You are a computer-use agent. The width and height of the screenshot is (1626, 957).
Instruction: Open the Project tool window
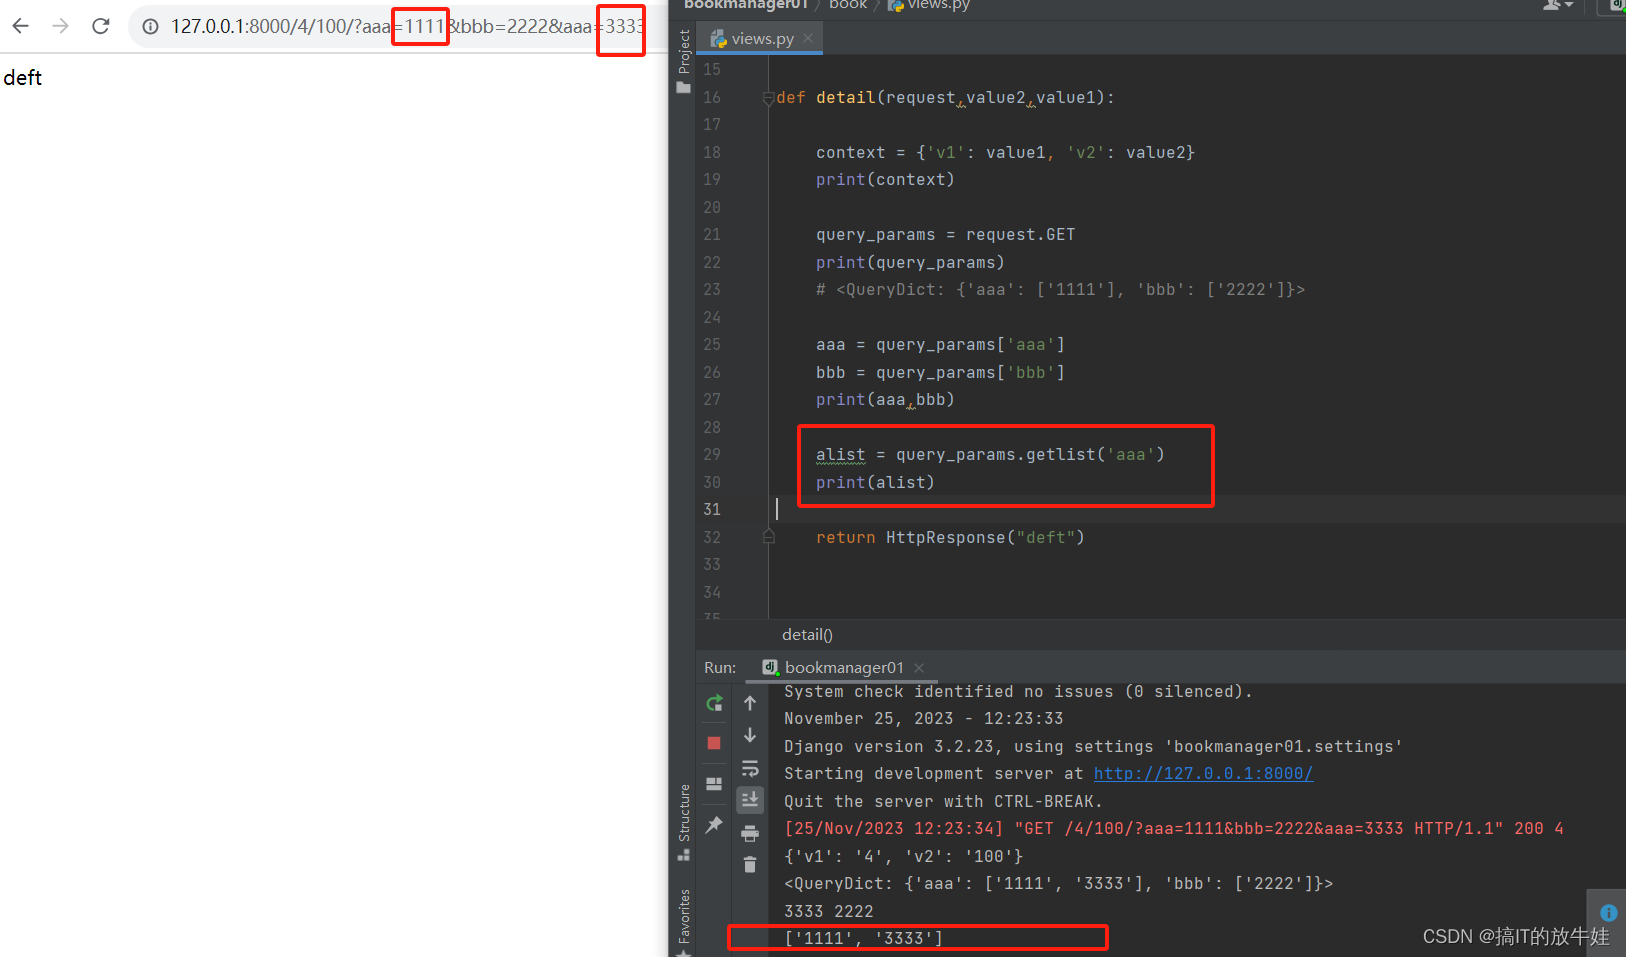(684, 60)
